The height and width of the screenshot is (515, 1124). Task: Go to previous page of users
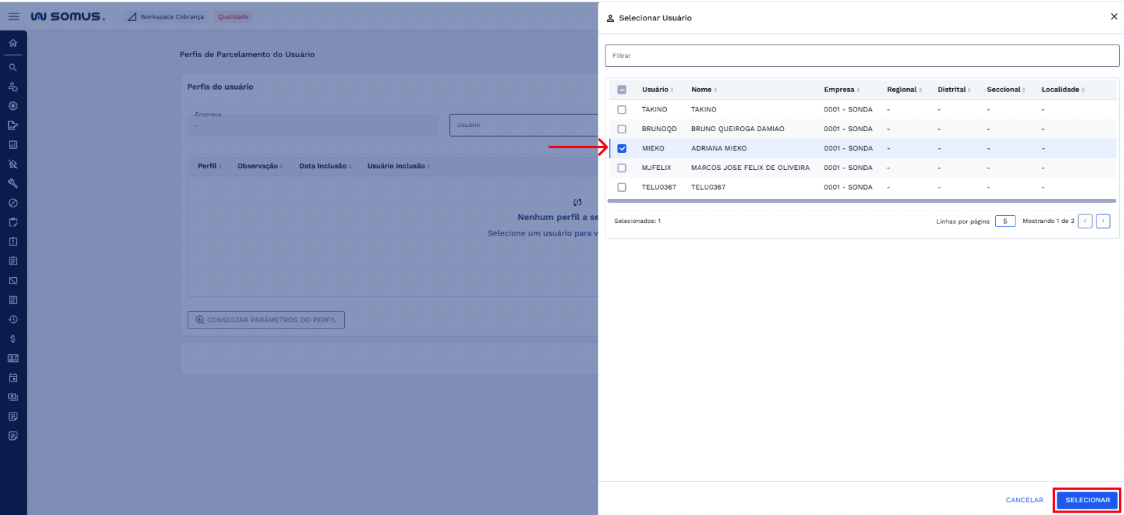[1085, 221]
